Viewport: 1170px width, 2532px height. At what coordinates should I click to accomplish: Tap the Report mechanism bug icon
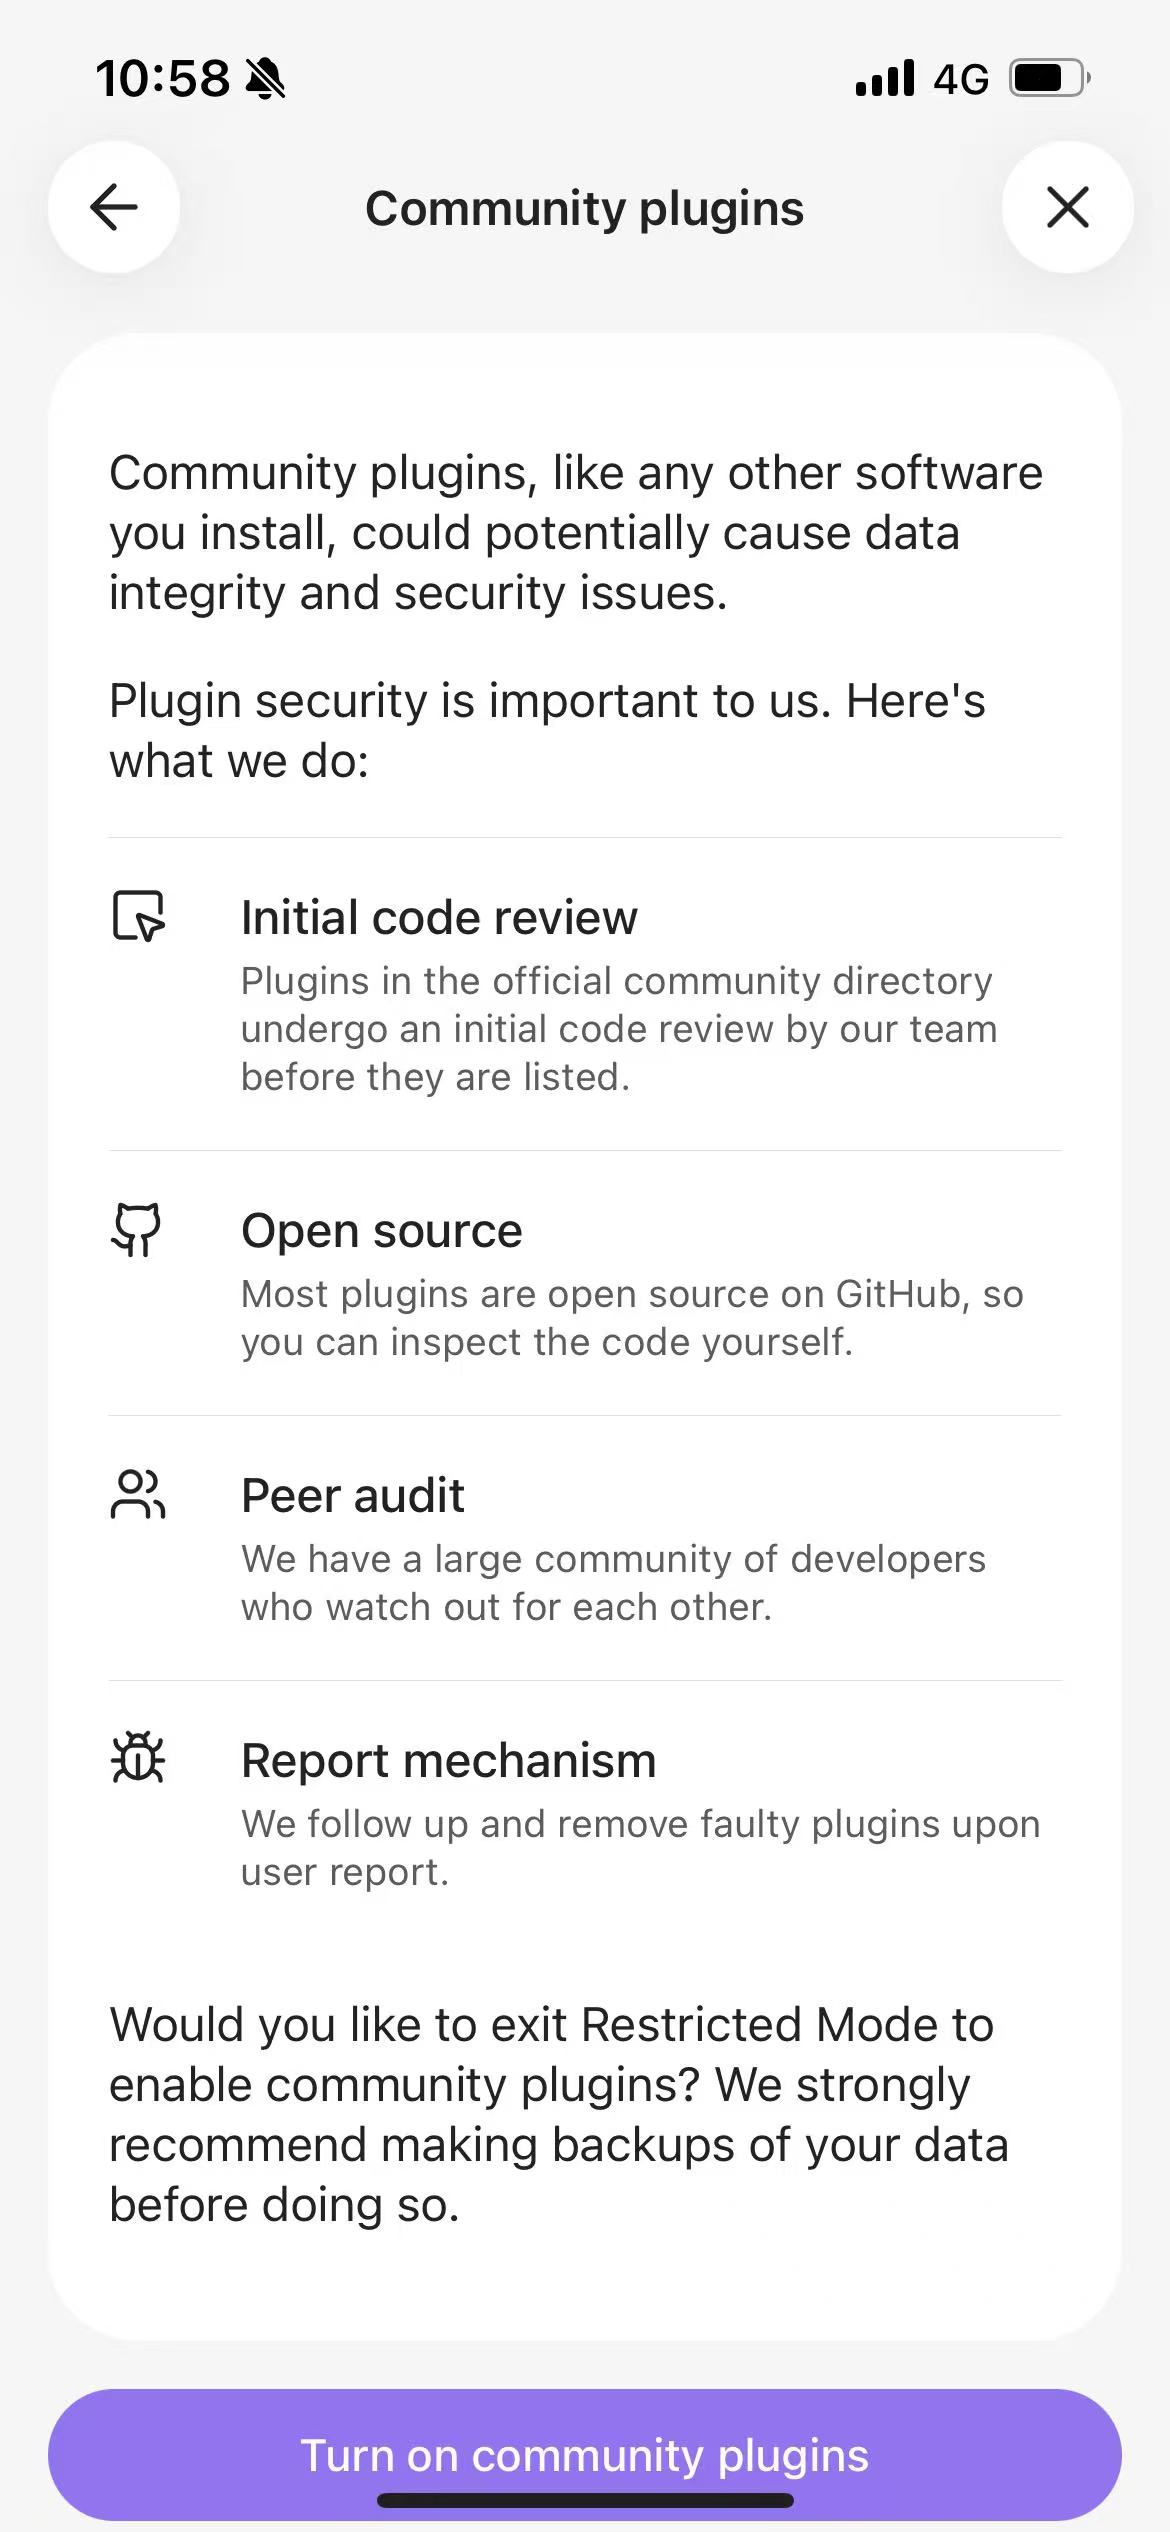pyautogui.click(x=138, y=1758)
